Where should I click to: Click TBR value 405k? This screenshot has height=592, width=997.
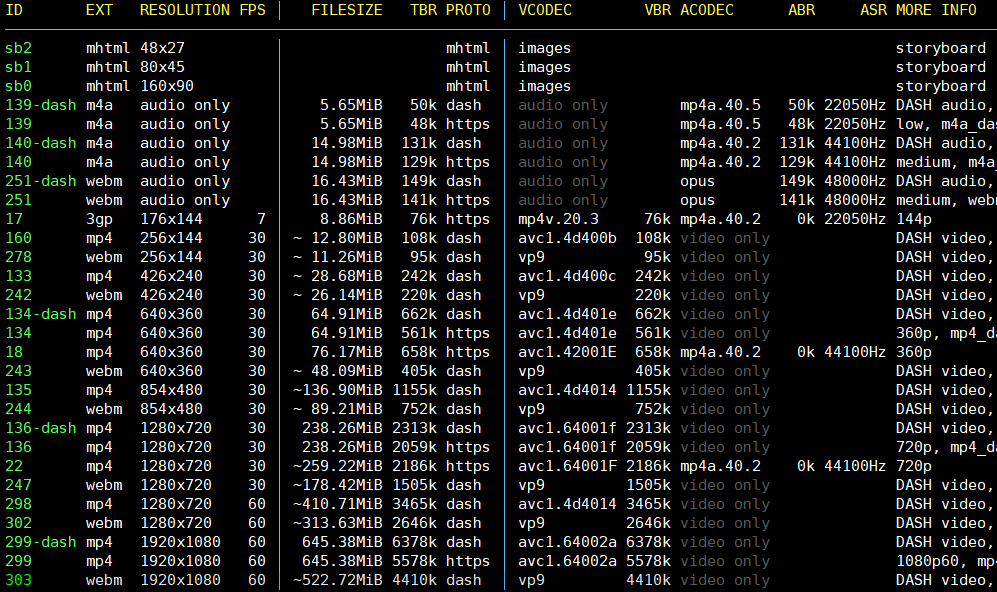(419, 371)
